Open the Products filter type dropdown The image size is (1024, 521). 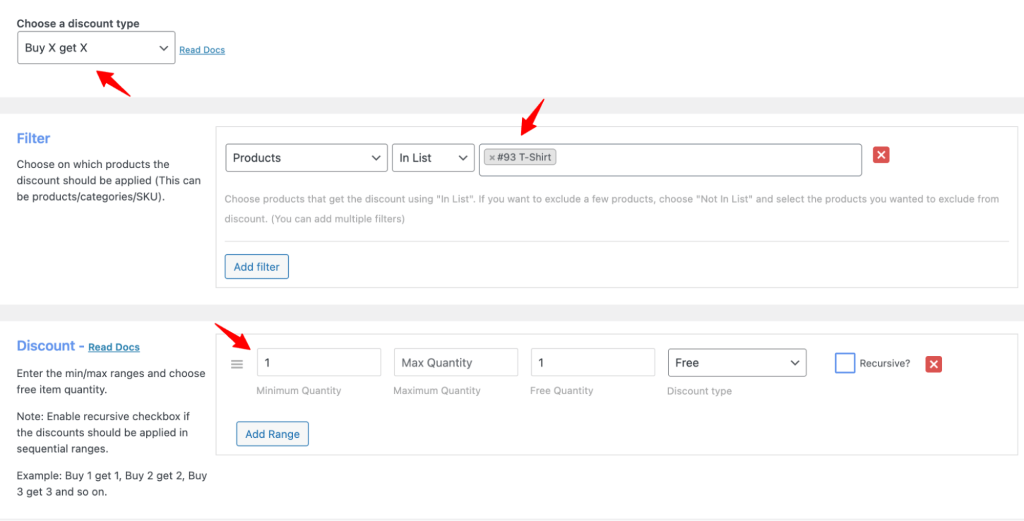click(x=306, y=158)
